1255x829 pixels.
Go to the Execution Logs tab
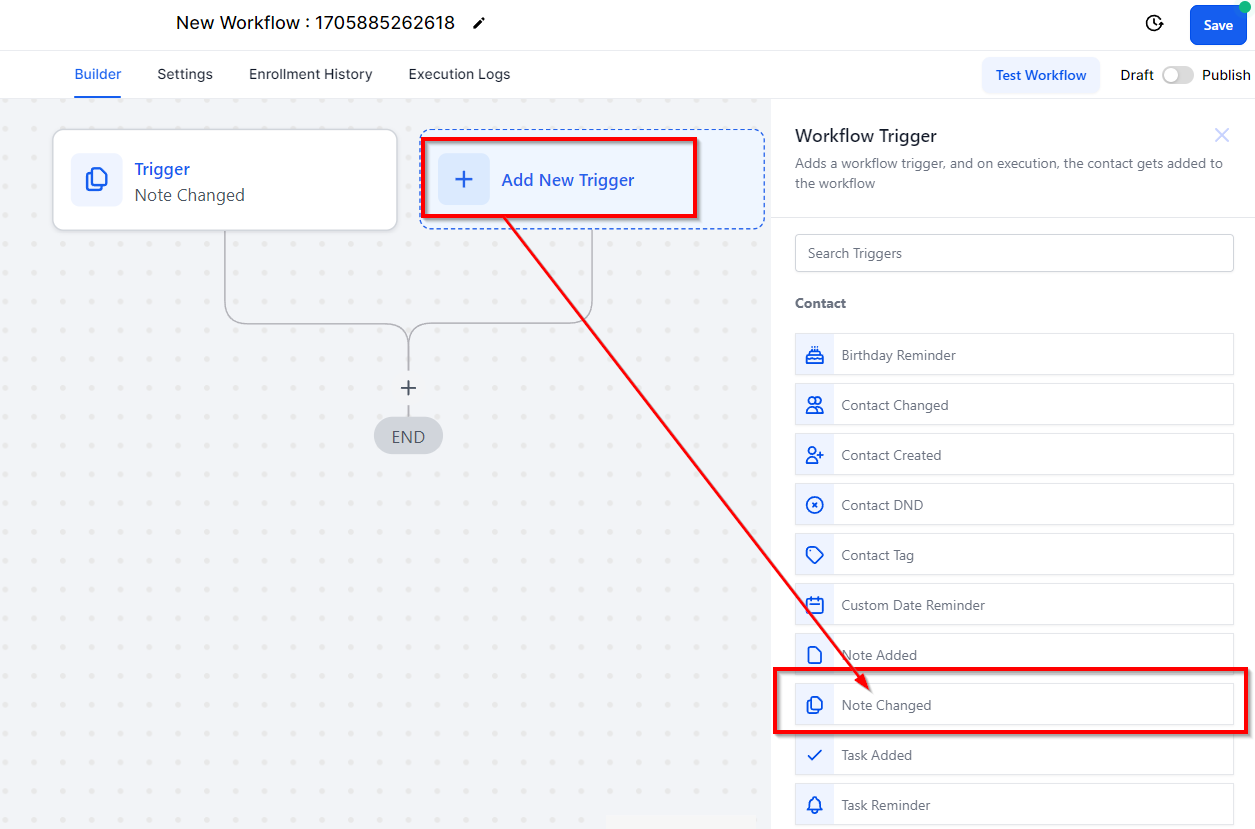point(459,74)
